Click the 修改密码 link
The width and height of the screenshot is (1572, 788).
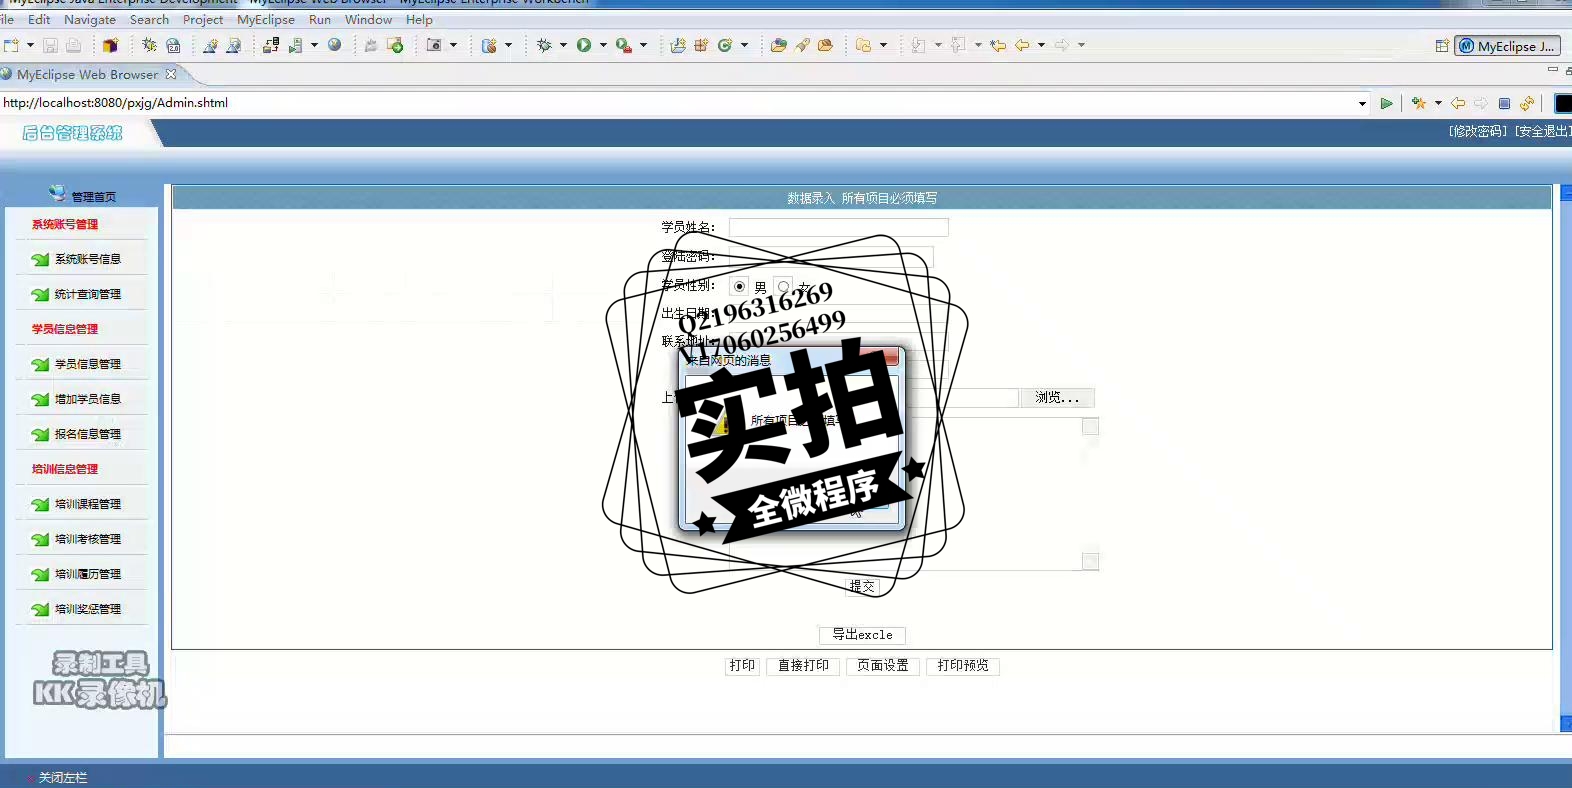click(x=1478, y=131)
